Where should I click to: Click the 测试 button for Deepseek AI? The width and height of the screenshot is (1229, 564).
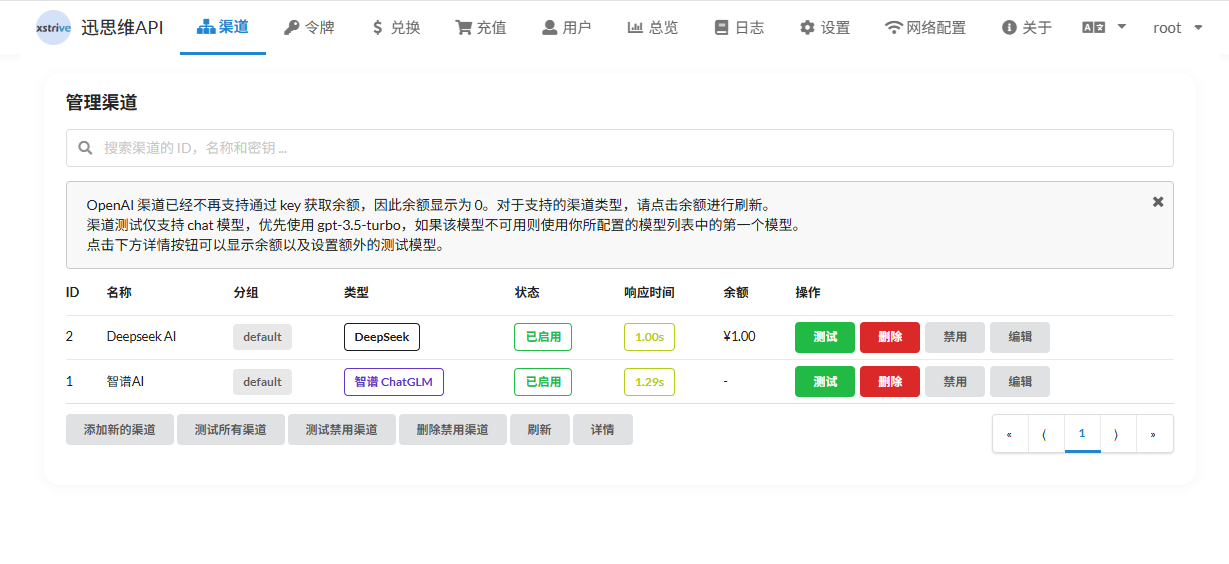(825, 337)
